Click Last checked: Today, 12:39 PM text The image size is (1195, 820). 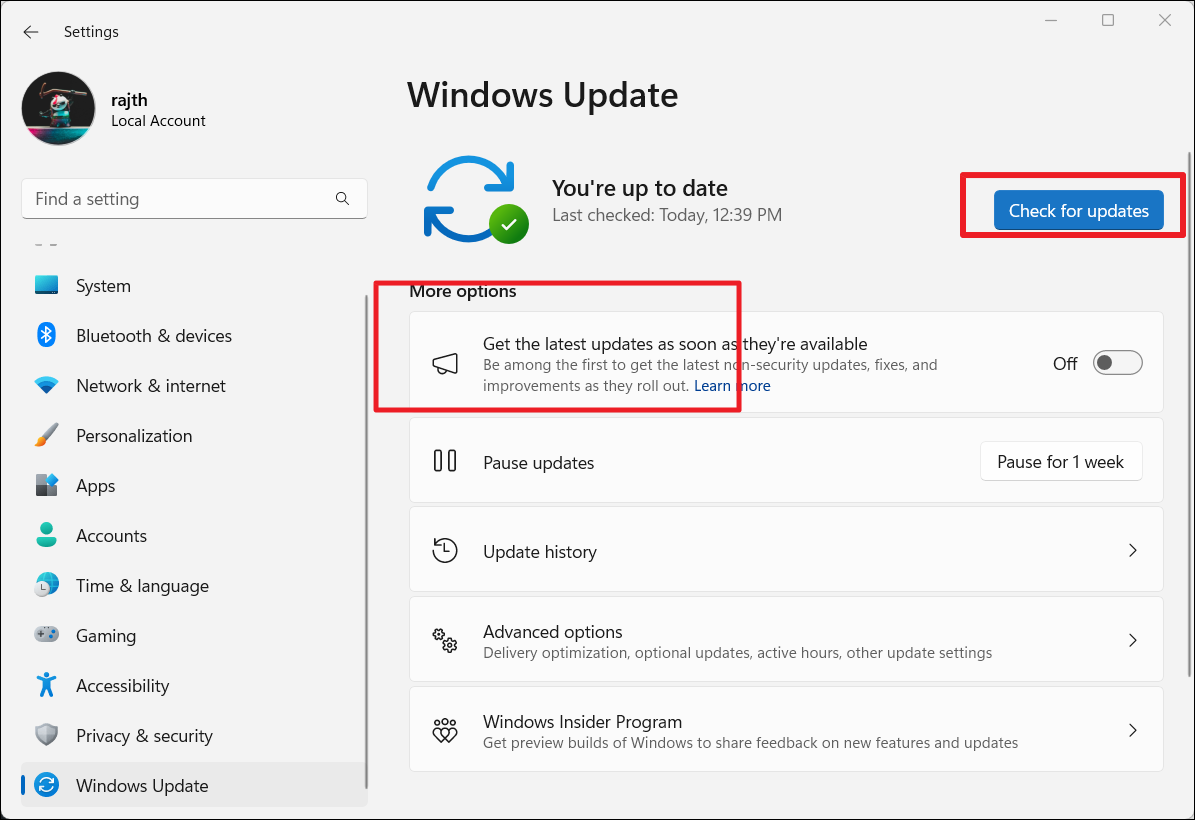click(667, 215)
